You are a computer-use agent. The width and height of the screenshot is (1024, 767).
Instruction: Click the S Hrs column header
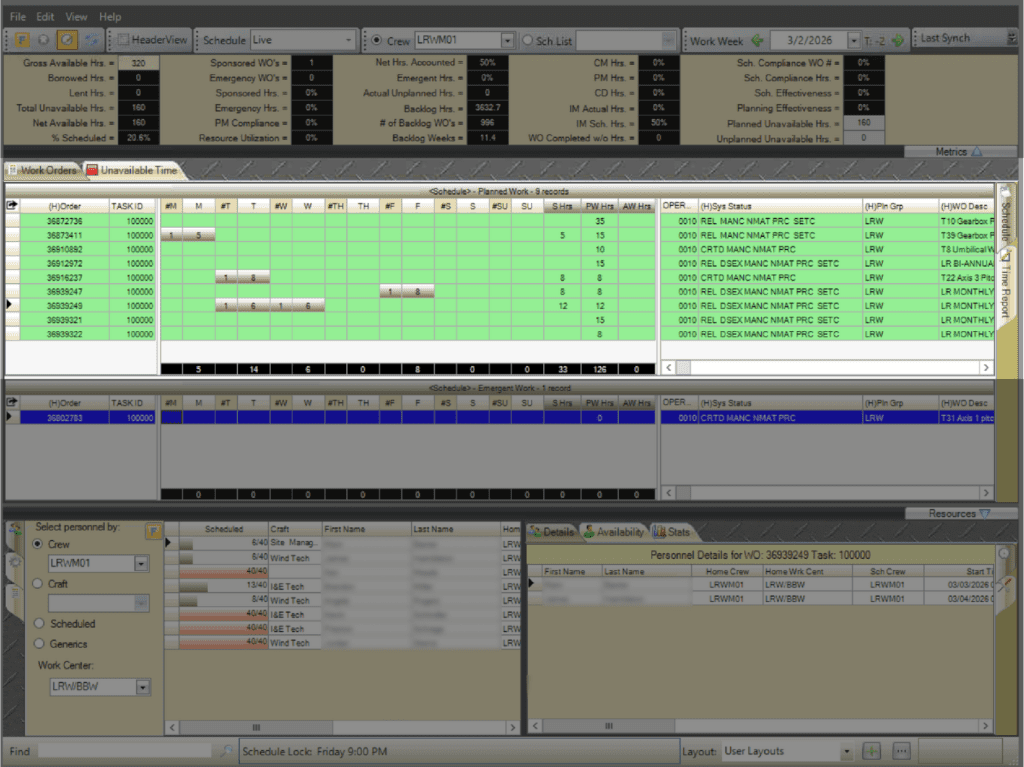(562, 206)
